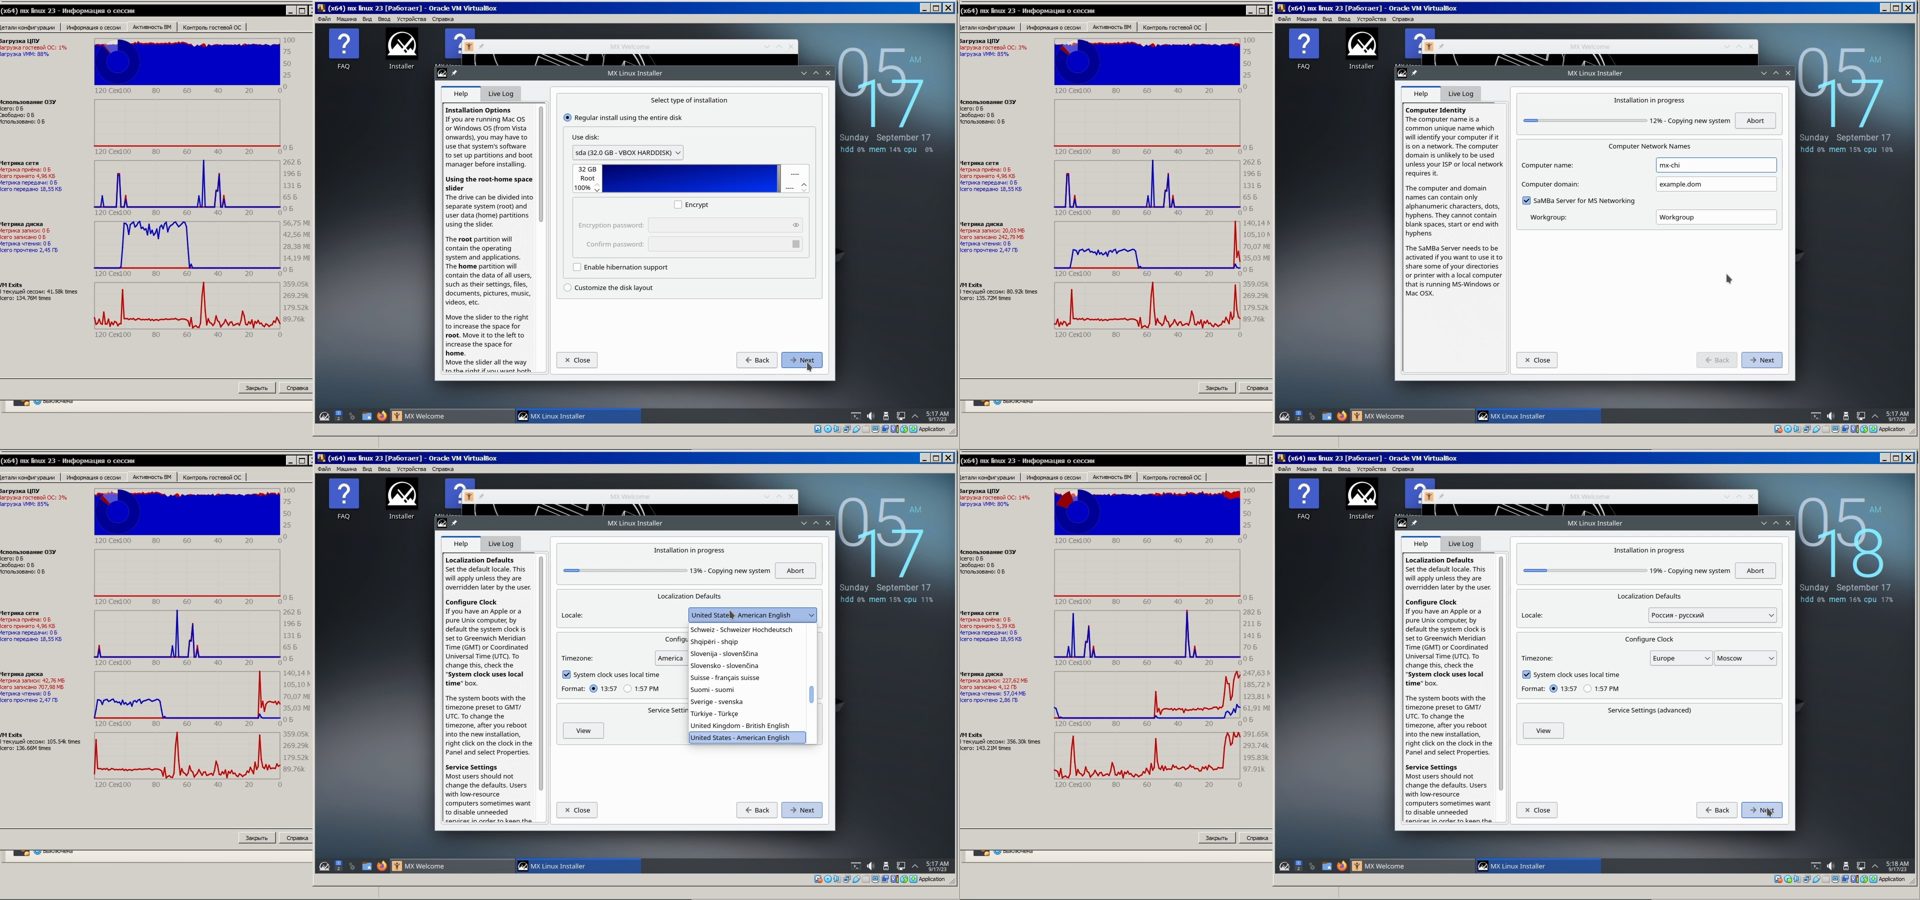Click Close on the Computer Network Names installer

pos(1537,360)
